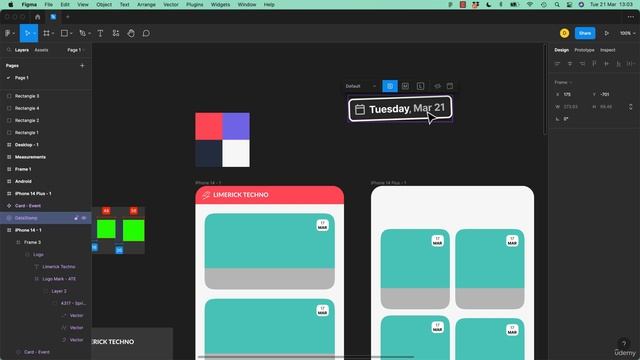Click the calendar icon in variant toolbar

tap(450, 86)
